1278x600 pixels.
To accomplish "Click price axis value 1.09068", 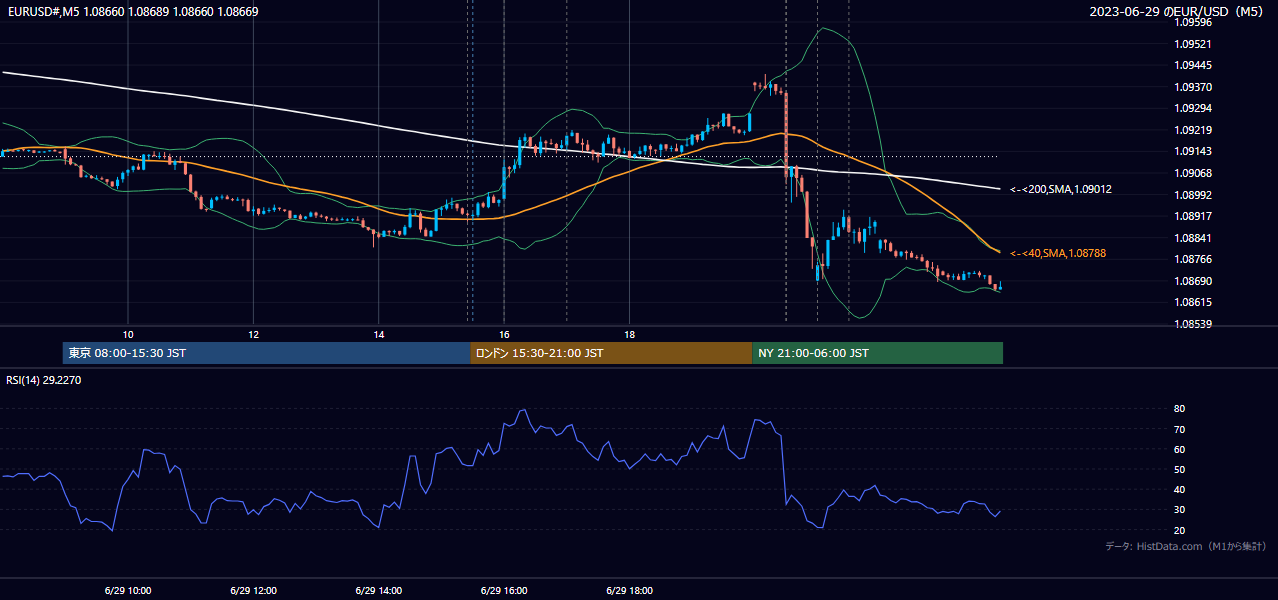I will coord(1192,173).
